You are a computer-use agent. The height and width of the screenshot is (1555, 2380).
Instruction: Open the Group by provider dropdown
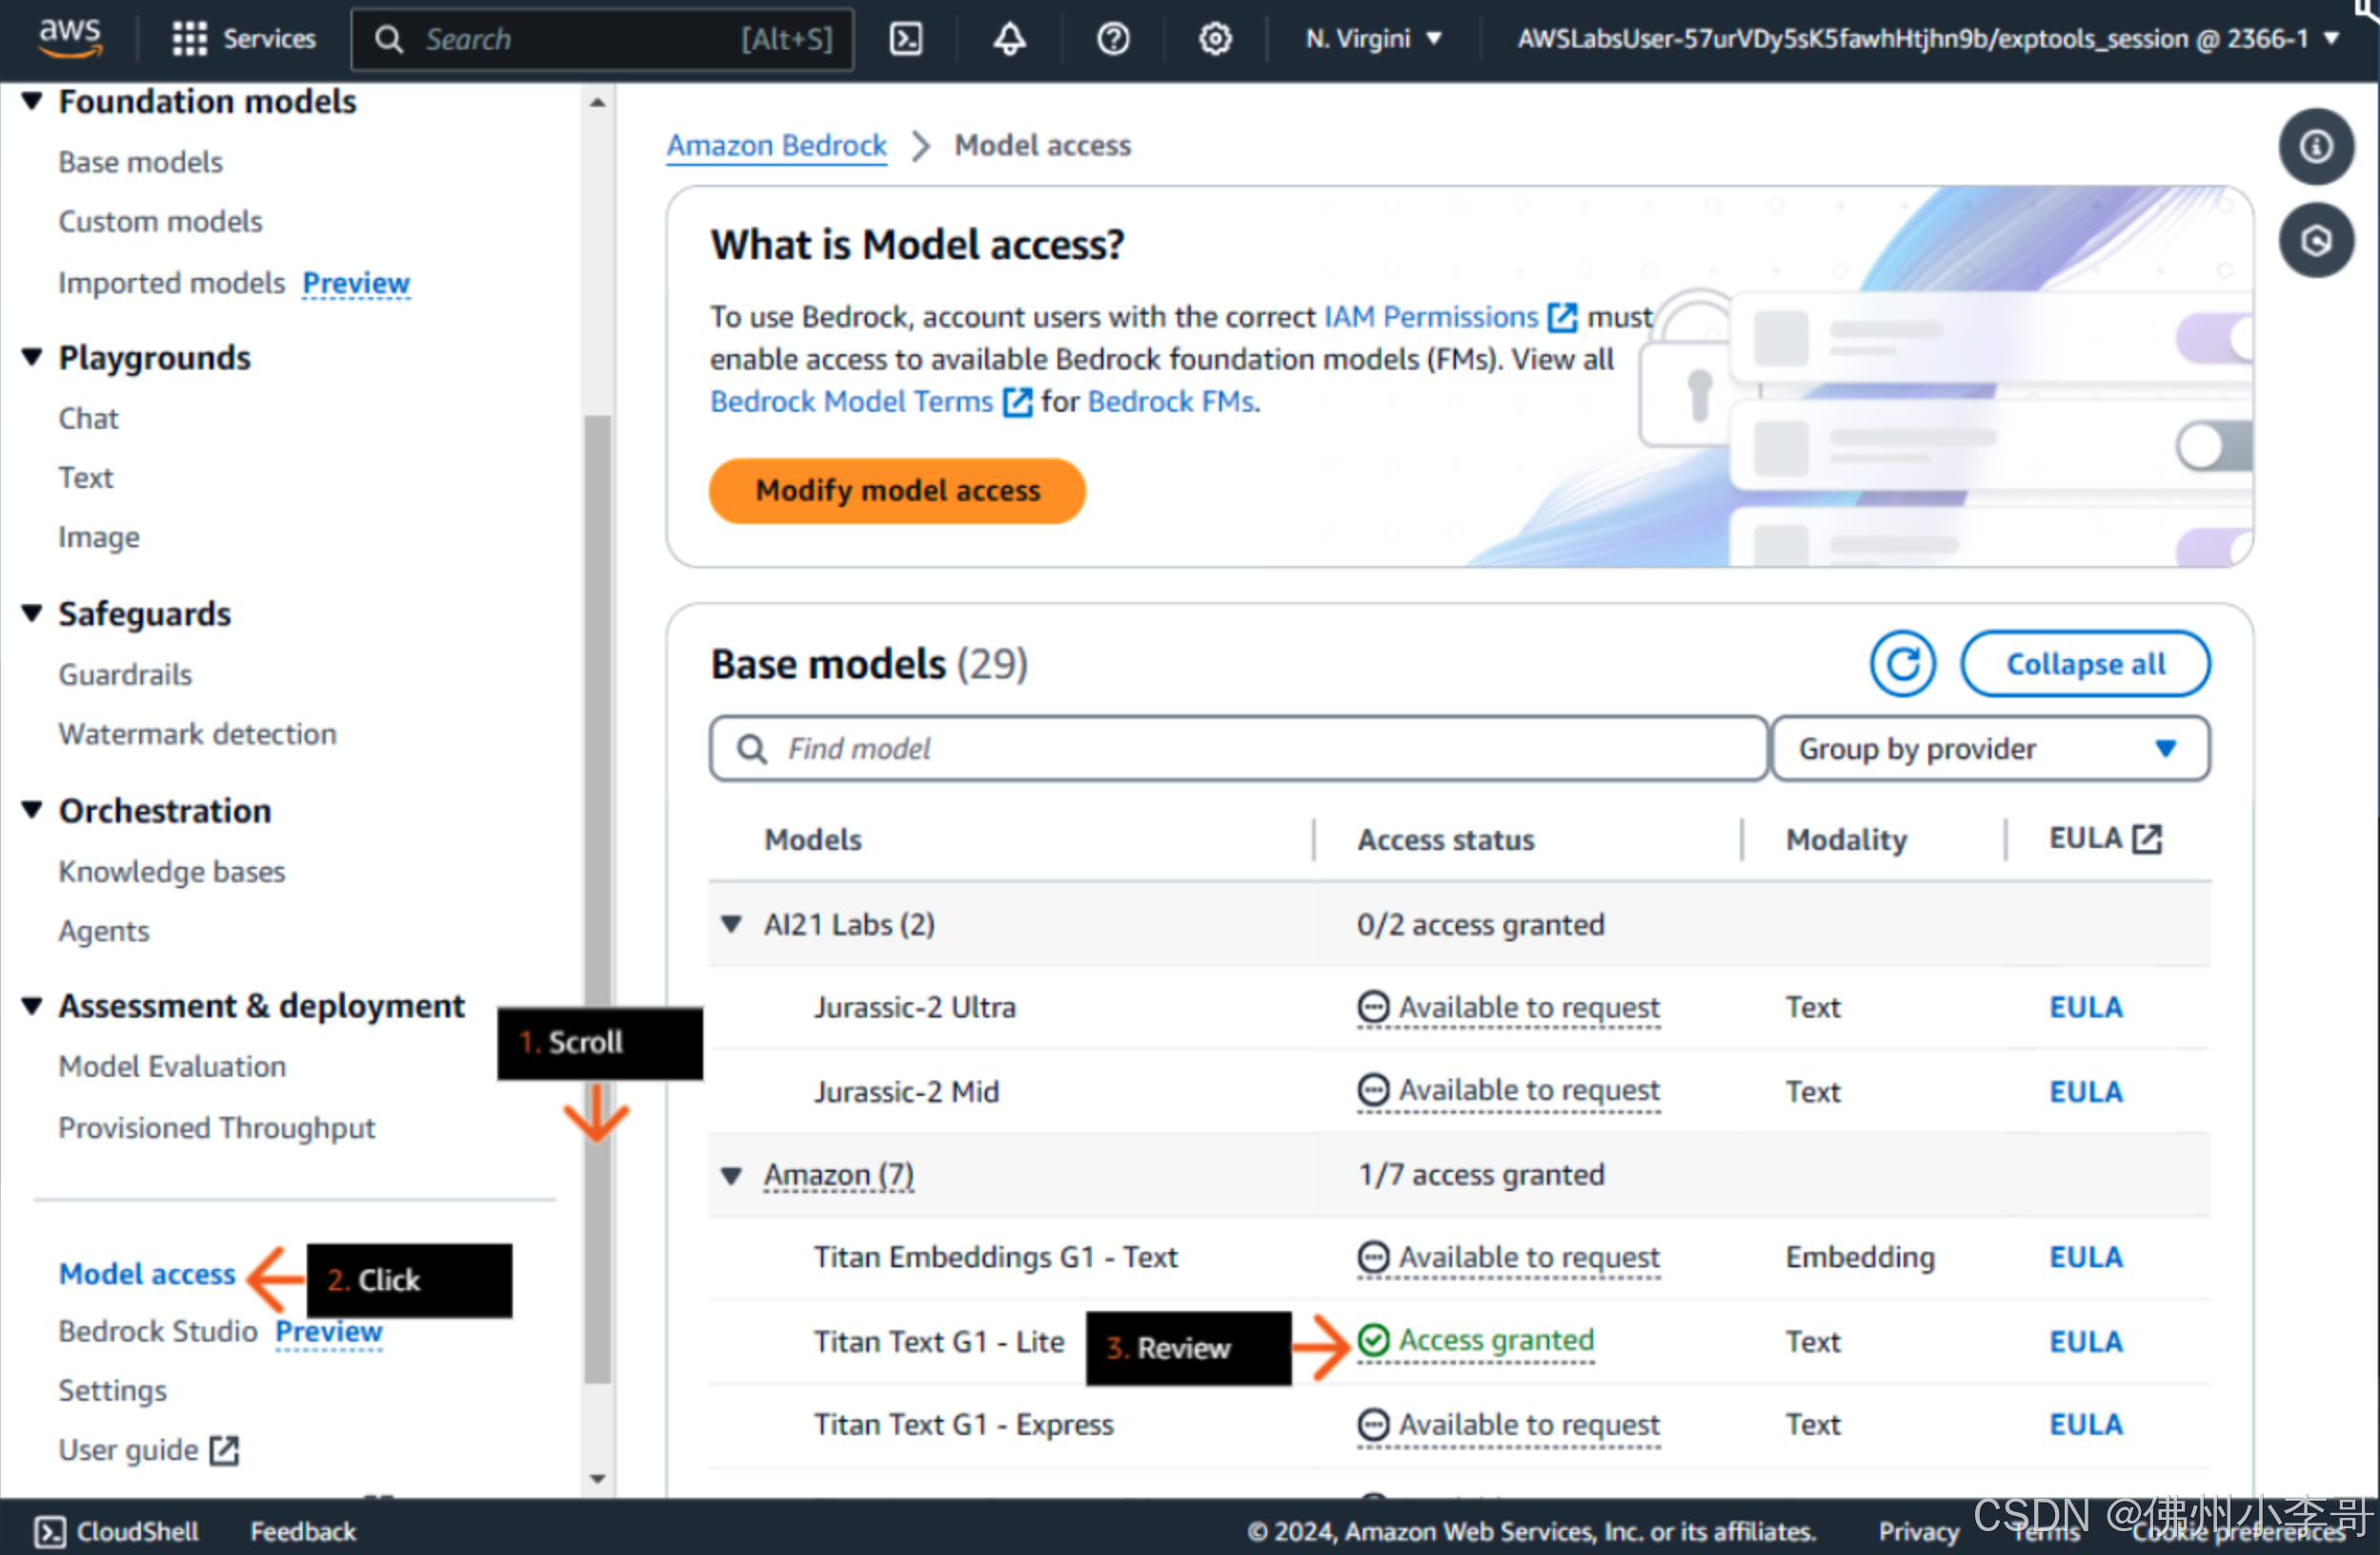pyautogui.click(x=1990, y=748)
